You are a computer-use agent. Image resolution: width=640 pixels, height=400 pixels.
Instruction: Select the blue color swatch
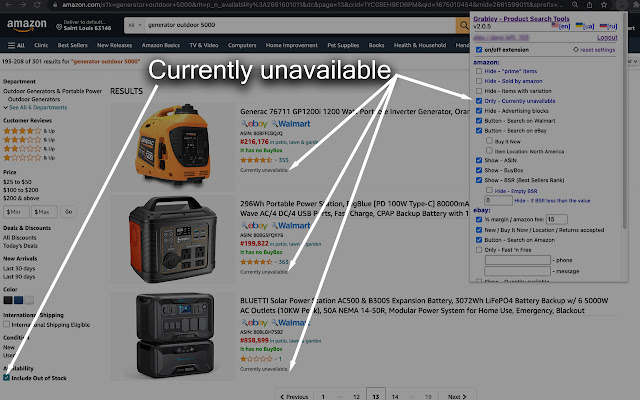[18, 300]
